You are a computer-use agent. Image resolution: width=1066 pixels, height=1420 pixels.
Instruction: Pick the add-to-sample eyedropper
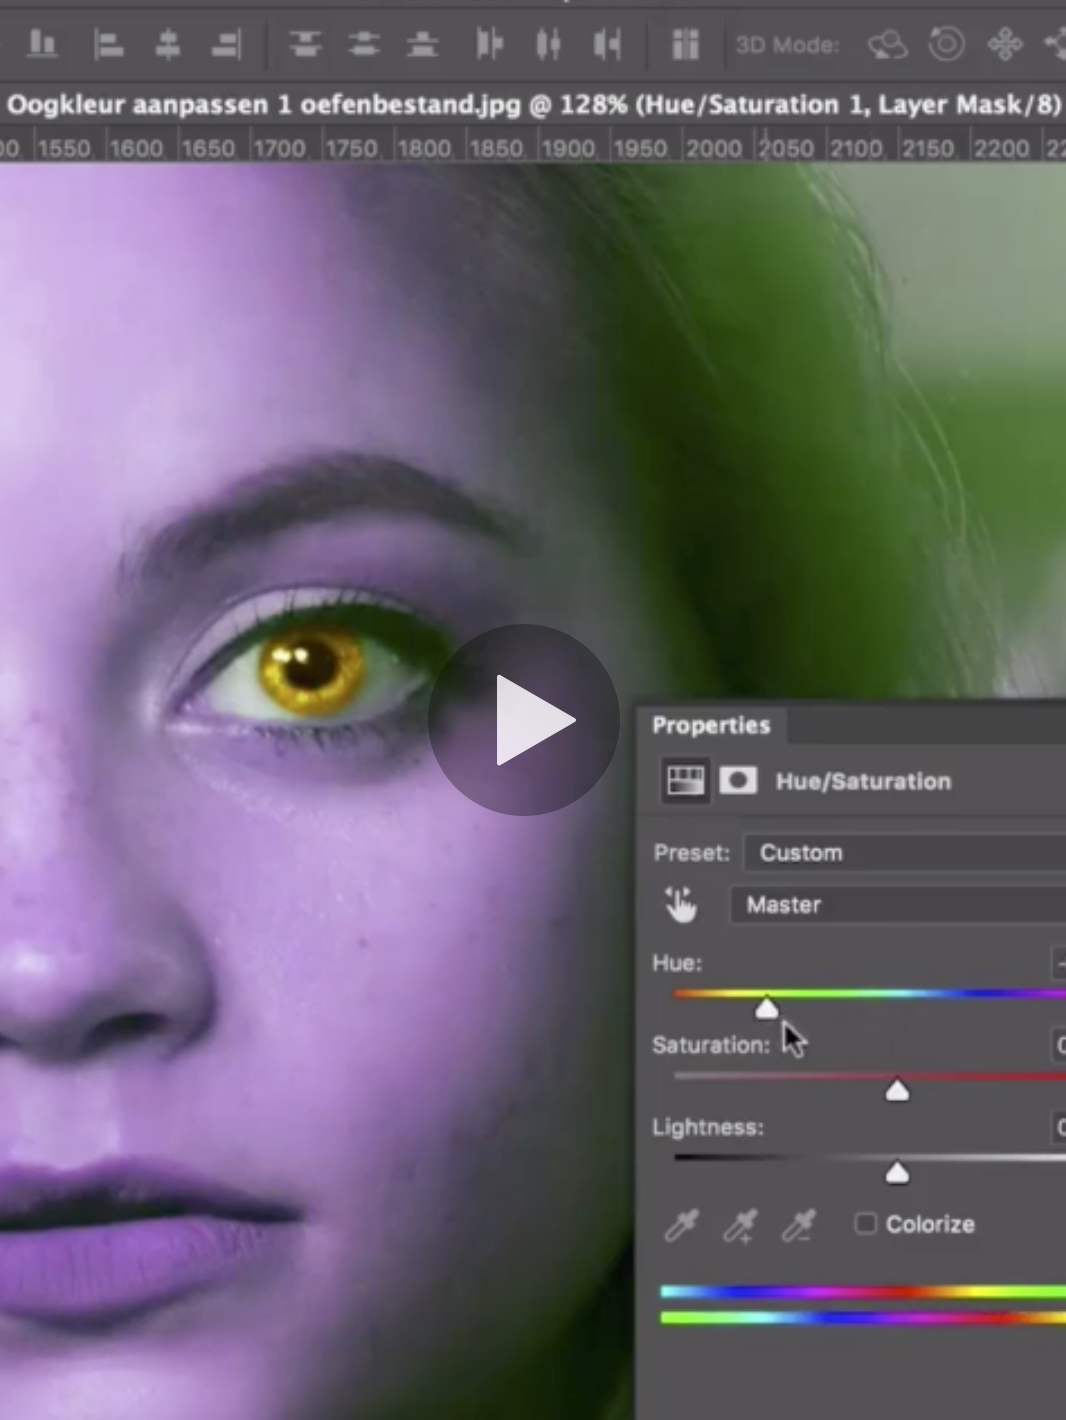coord(740,1225)
